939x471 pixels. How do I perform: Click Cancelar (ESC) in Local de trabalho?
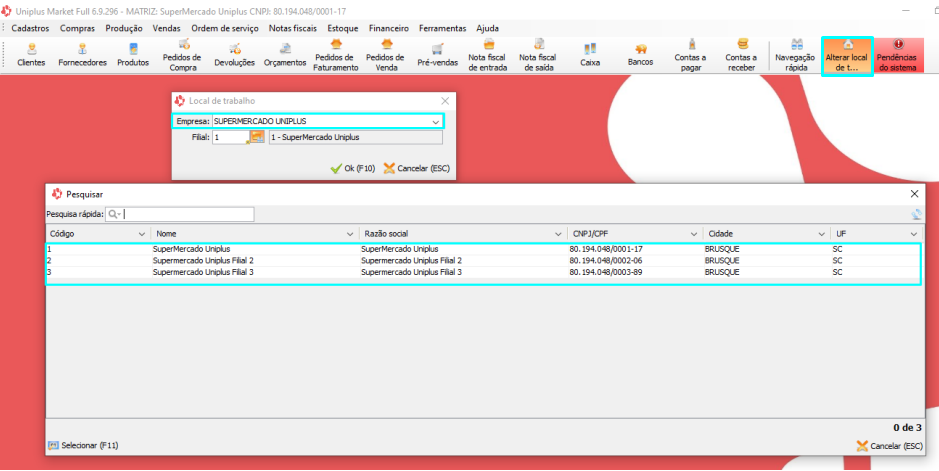(x=417, y=169)
